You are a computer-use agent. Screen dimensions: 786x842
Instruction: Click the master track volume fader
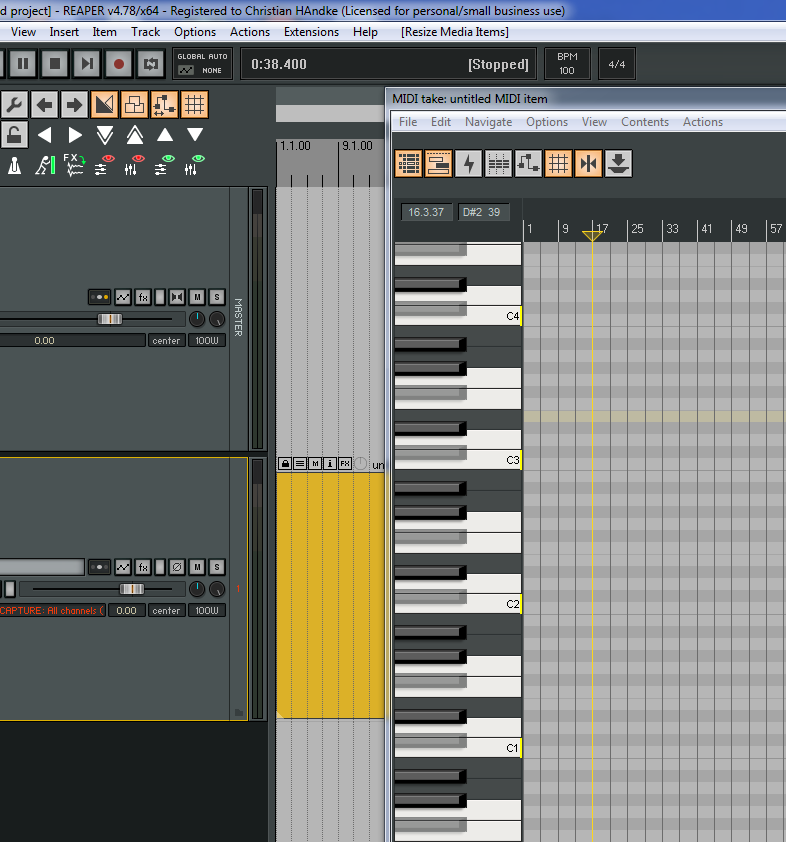[109, 319]
